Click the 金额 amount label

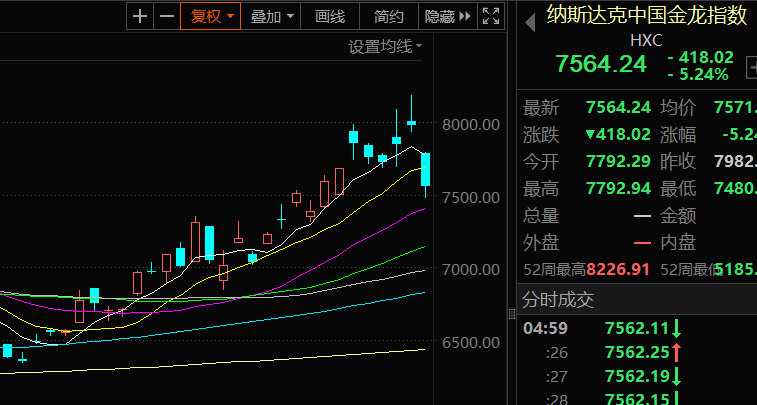(x=678, y=215)
